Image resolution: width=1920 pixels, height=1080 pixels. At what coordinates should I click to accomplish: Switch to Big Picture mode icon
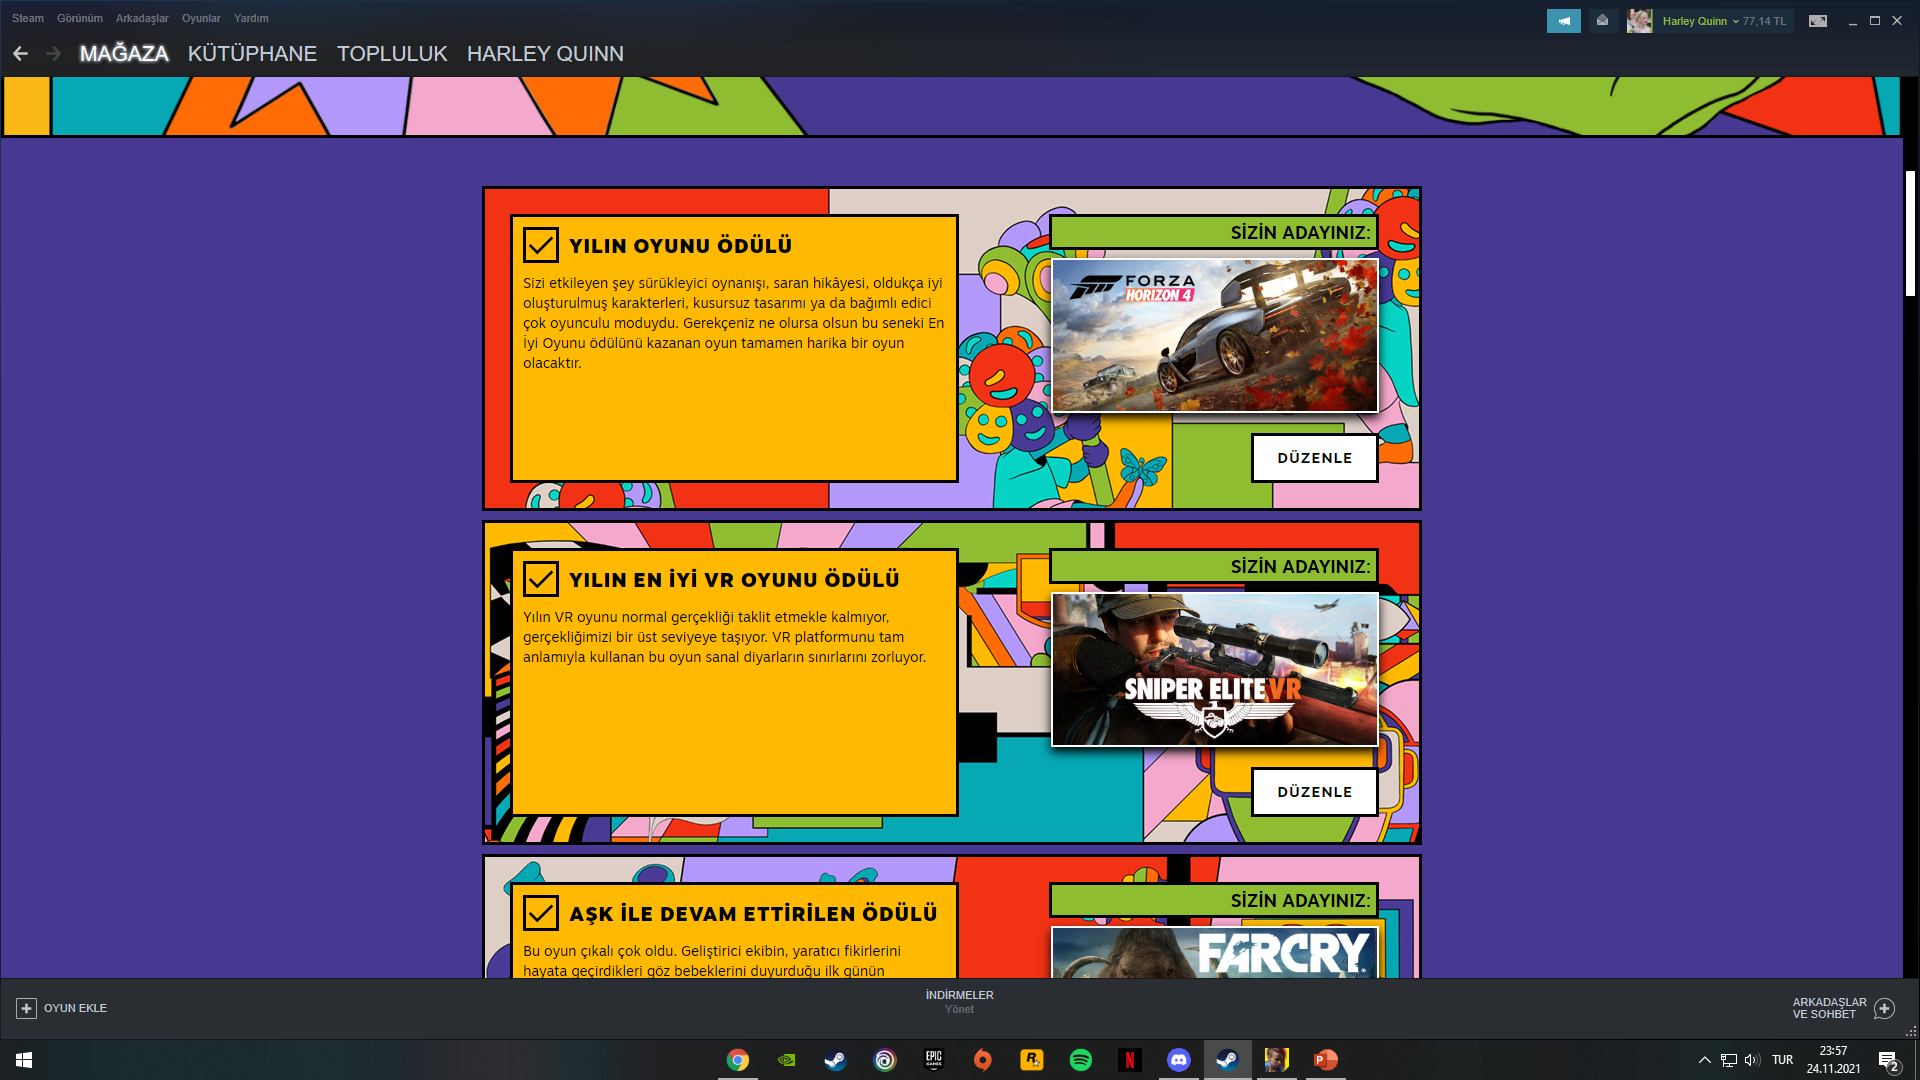tap(1818, 21)
